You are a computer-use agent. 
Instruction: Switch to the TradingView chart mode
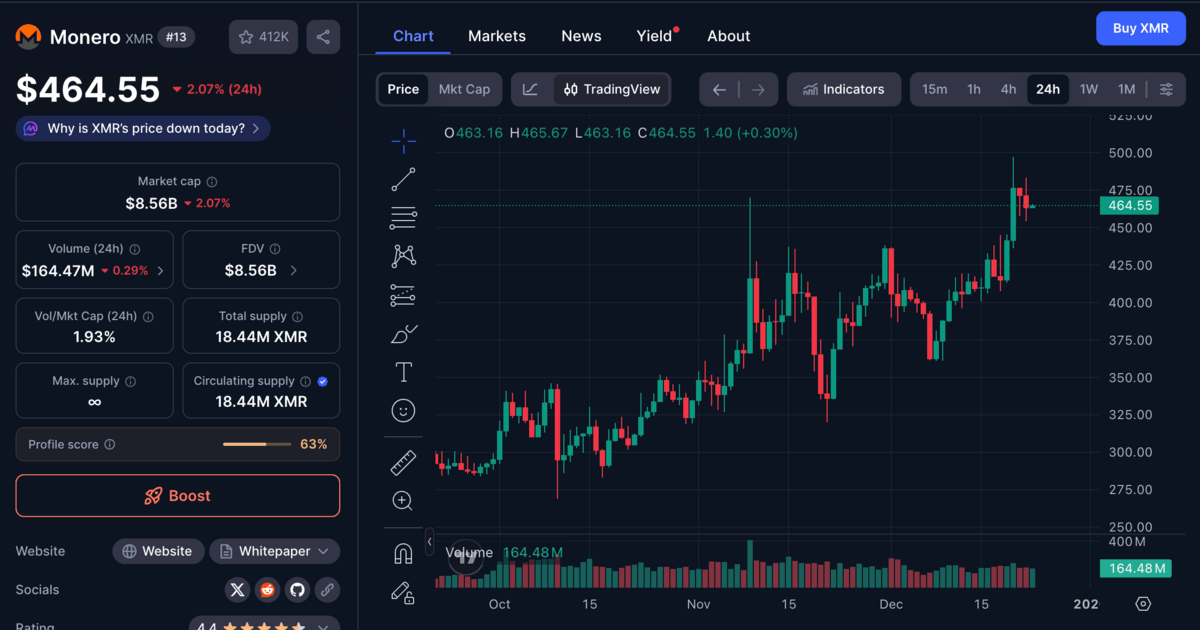(612, 89)
